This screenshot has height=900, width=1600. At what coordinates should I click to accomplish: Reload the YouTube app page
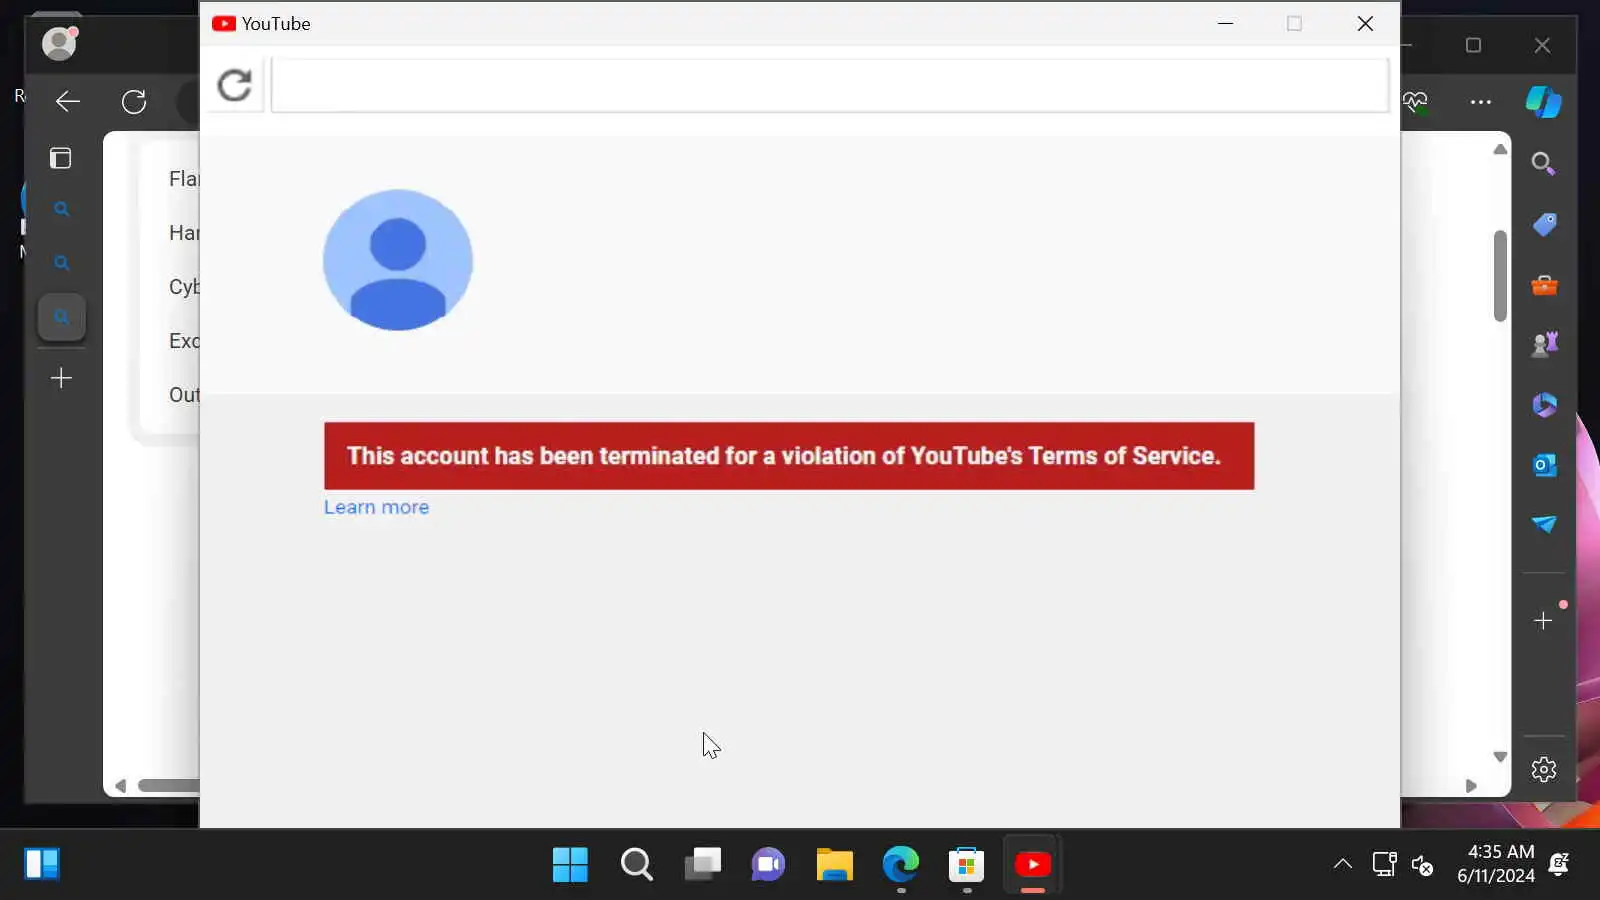(x=235, y=85)
